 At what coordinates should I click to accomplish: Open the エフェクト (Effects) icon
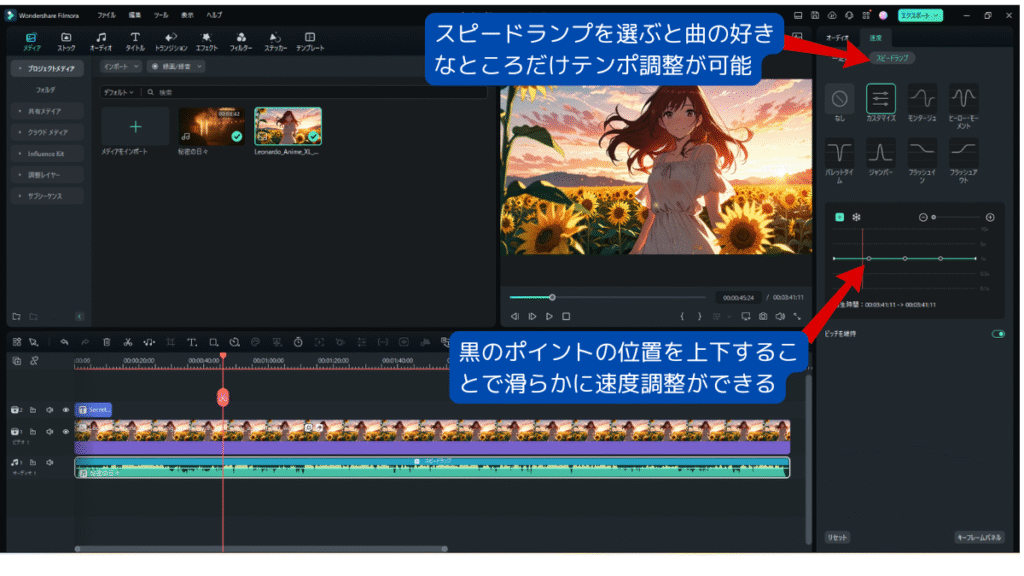coord(206,42)
